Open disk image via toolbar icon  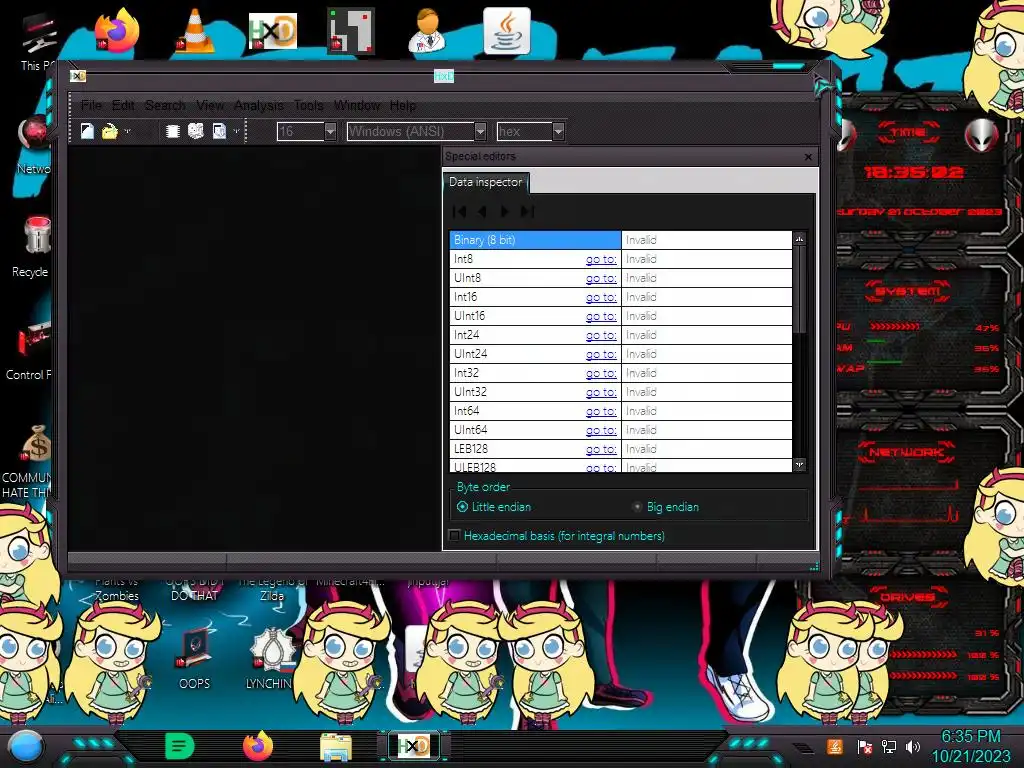coord(219,131)
